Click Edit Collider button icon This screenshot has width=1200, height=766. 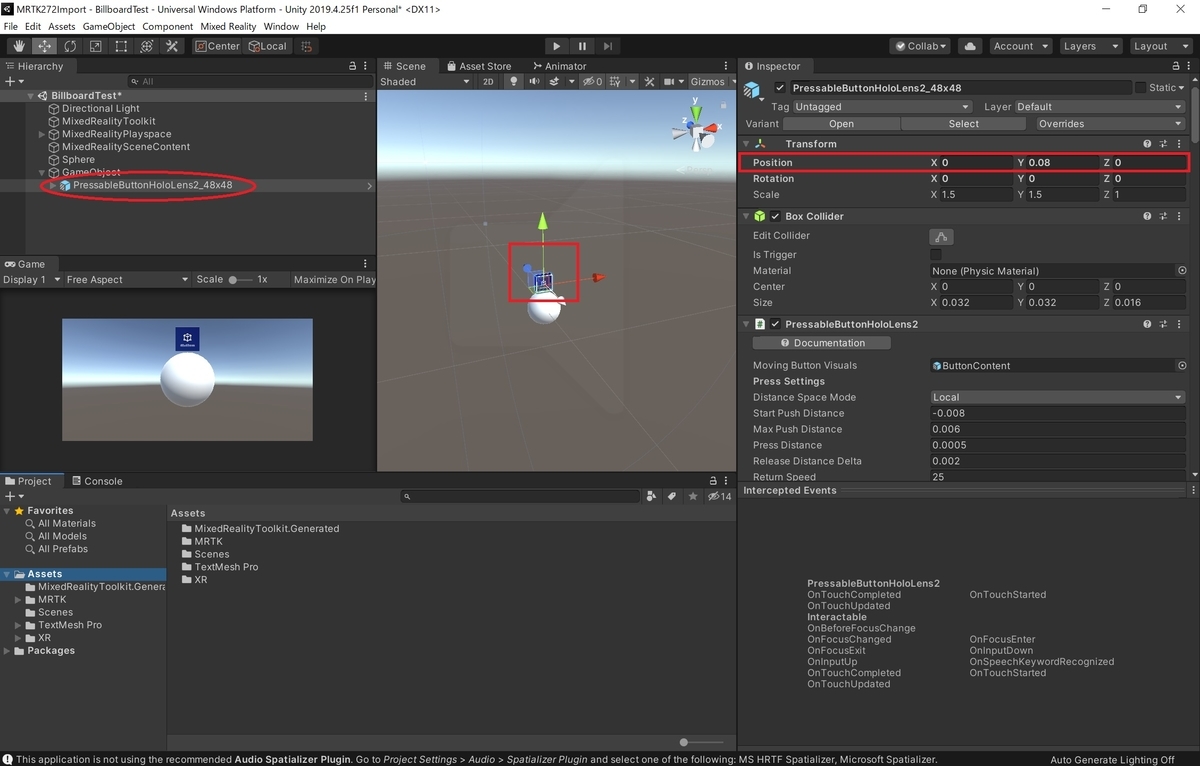point(941,237)
